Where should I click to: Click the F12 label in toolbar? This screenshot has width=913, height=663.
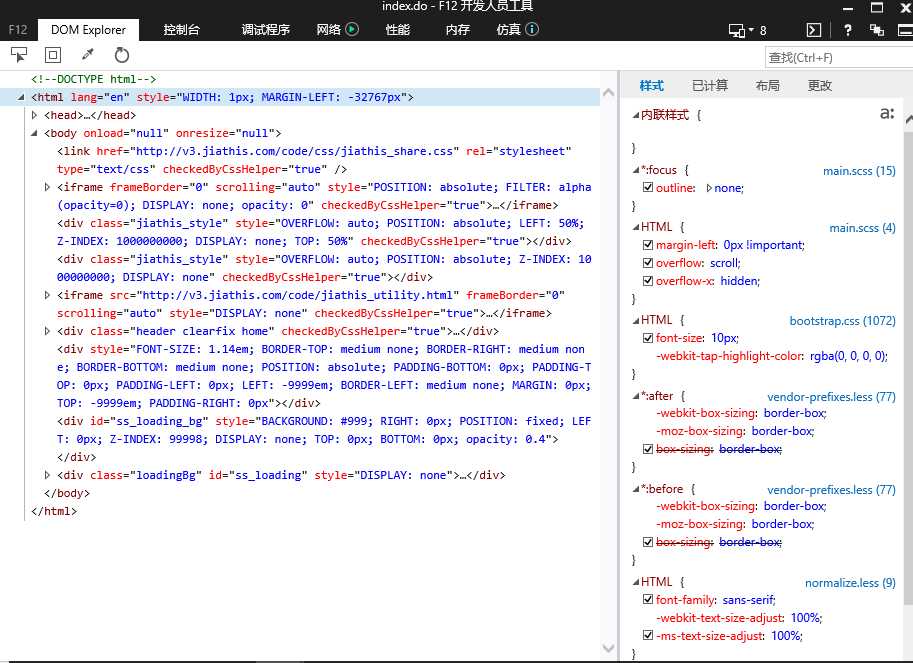pos(18,30)
